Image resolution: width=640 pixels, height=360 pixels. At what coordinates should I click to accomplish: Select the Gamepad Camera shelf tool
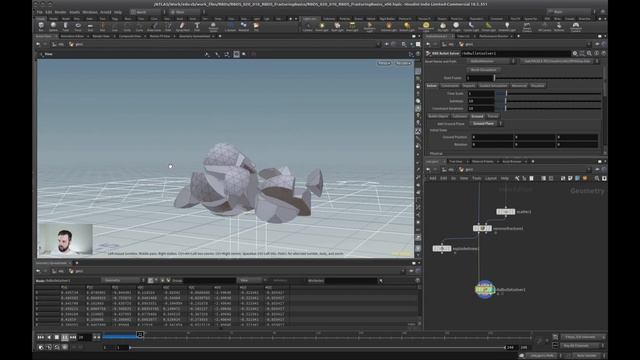[x=576, y=27]
